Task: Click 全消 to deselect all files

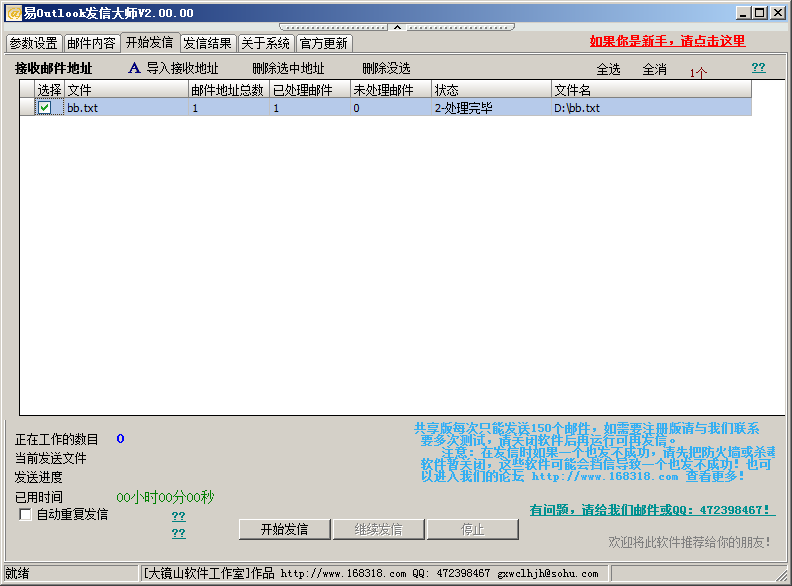Action: (x=654, y=70)
